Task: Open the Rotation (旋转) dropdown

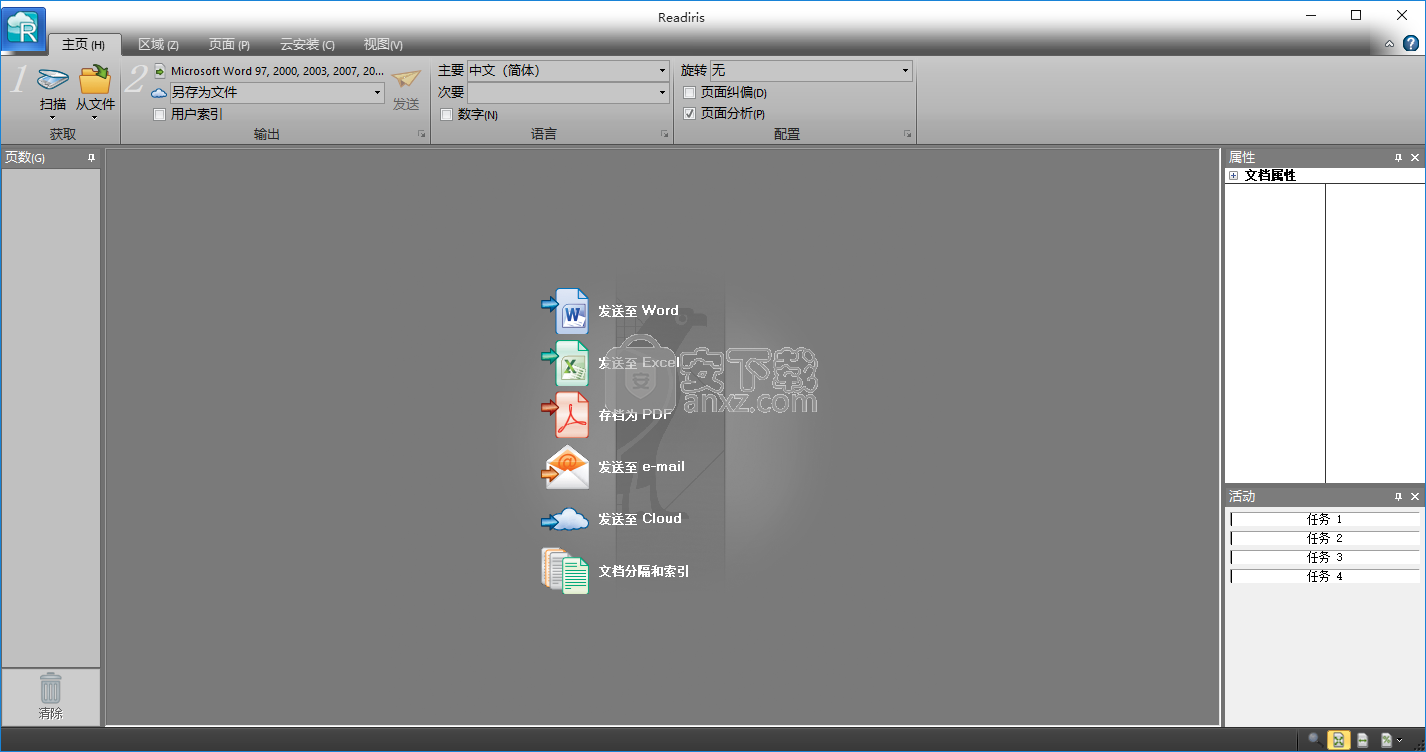Action: [905, 71]
